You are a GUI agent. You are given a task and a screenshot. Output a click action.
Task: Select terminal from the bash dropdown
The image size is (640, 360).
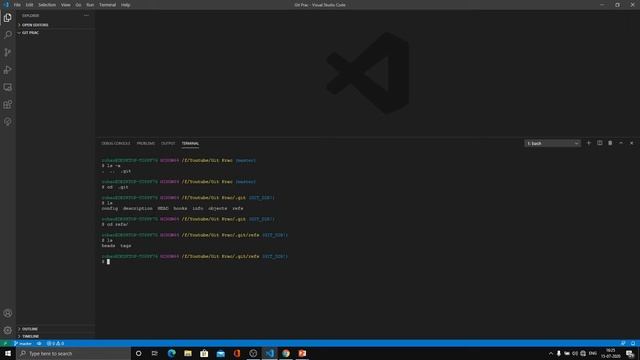click(x=552, y=143)
